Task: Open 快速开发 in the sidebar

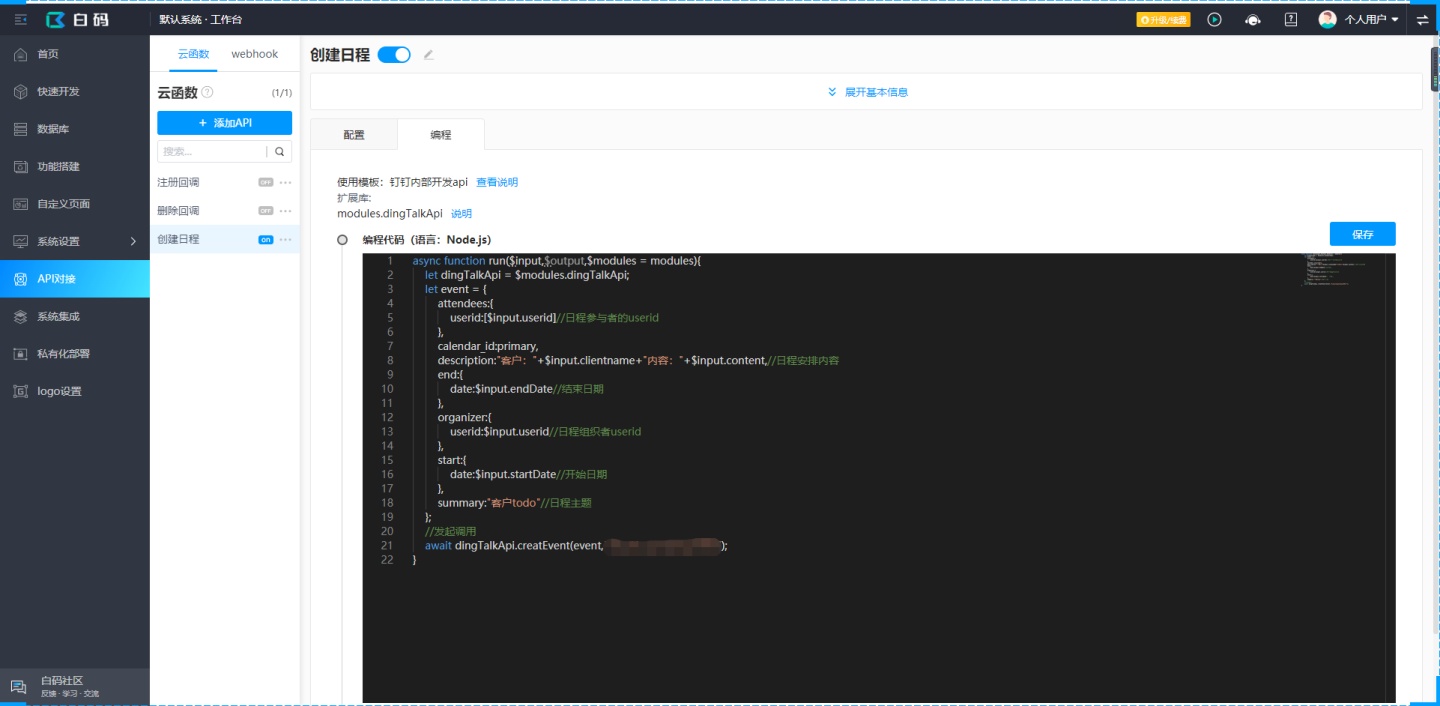Action: [x=75, y=91]
